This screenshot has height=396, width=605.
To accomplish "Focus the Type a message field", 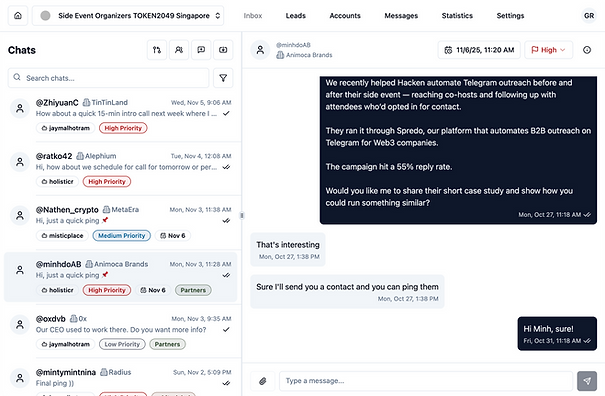I will point(426,381).
